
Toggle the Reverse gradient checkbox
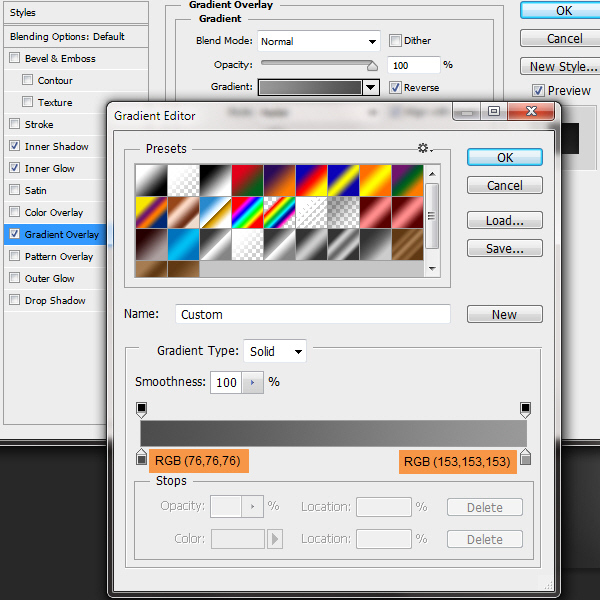[x=395, y=87]
